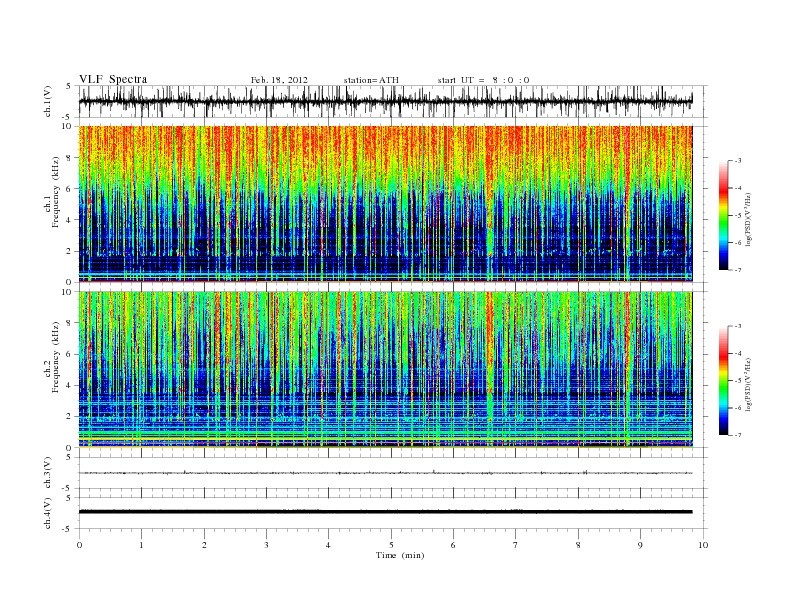Viewport: 792px width, 612px height.
Task: Click the "start UT = 8 :0 :0" text
Action: point(483,80)
